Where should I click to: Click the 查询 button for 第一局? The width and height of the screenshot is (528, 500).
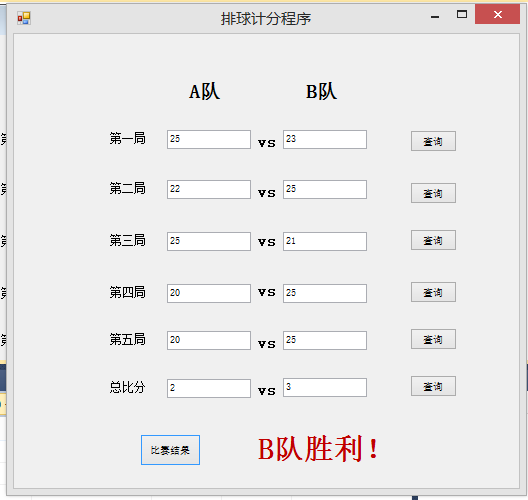pos(433,141)
